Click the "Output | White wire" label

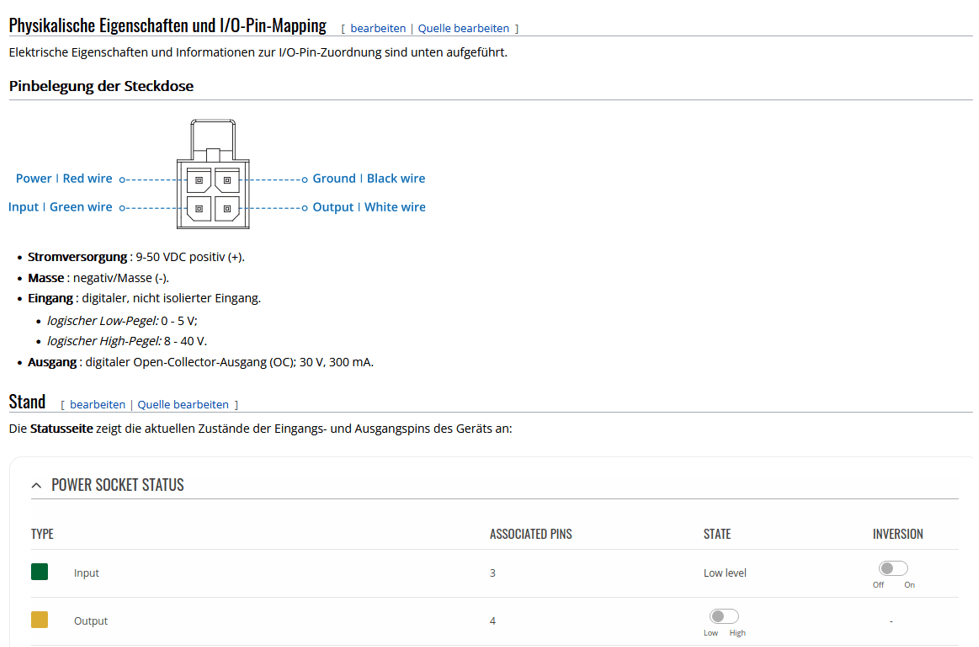[x=368, y=207]
